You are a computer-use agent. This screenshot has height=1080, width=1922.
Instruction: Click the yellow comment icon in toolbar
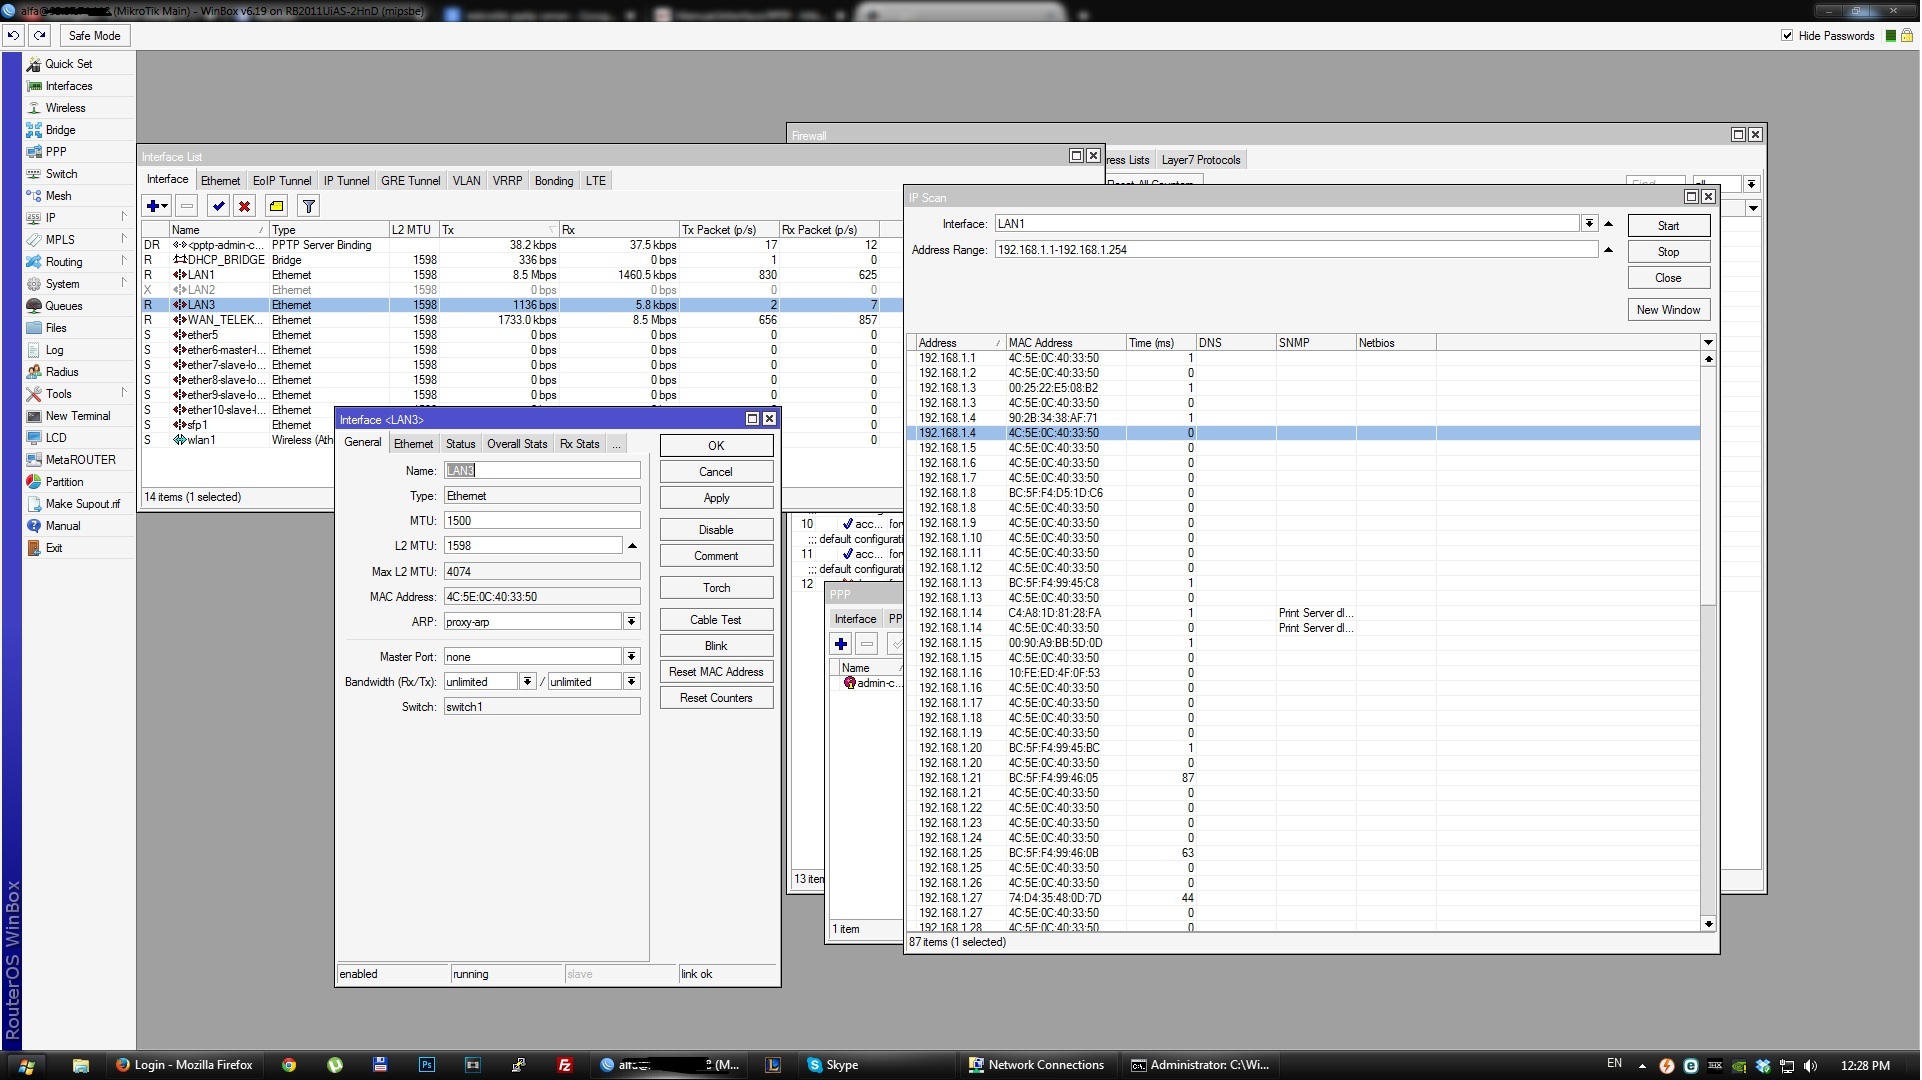pos(276,206)
